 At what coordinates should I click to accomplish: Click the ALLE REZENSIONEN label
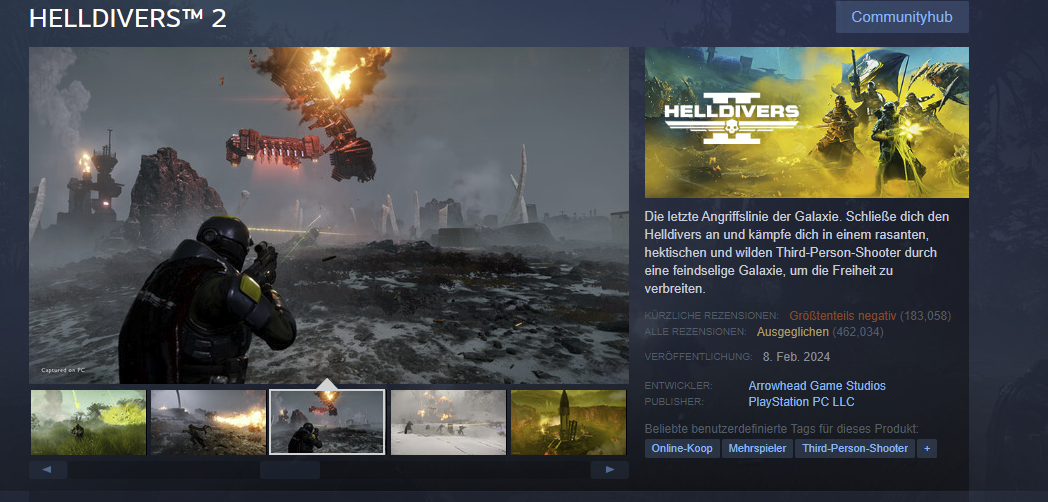tap(696, 332)
